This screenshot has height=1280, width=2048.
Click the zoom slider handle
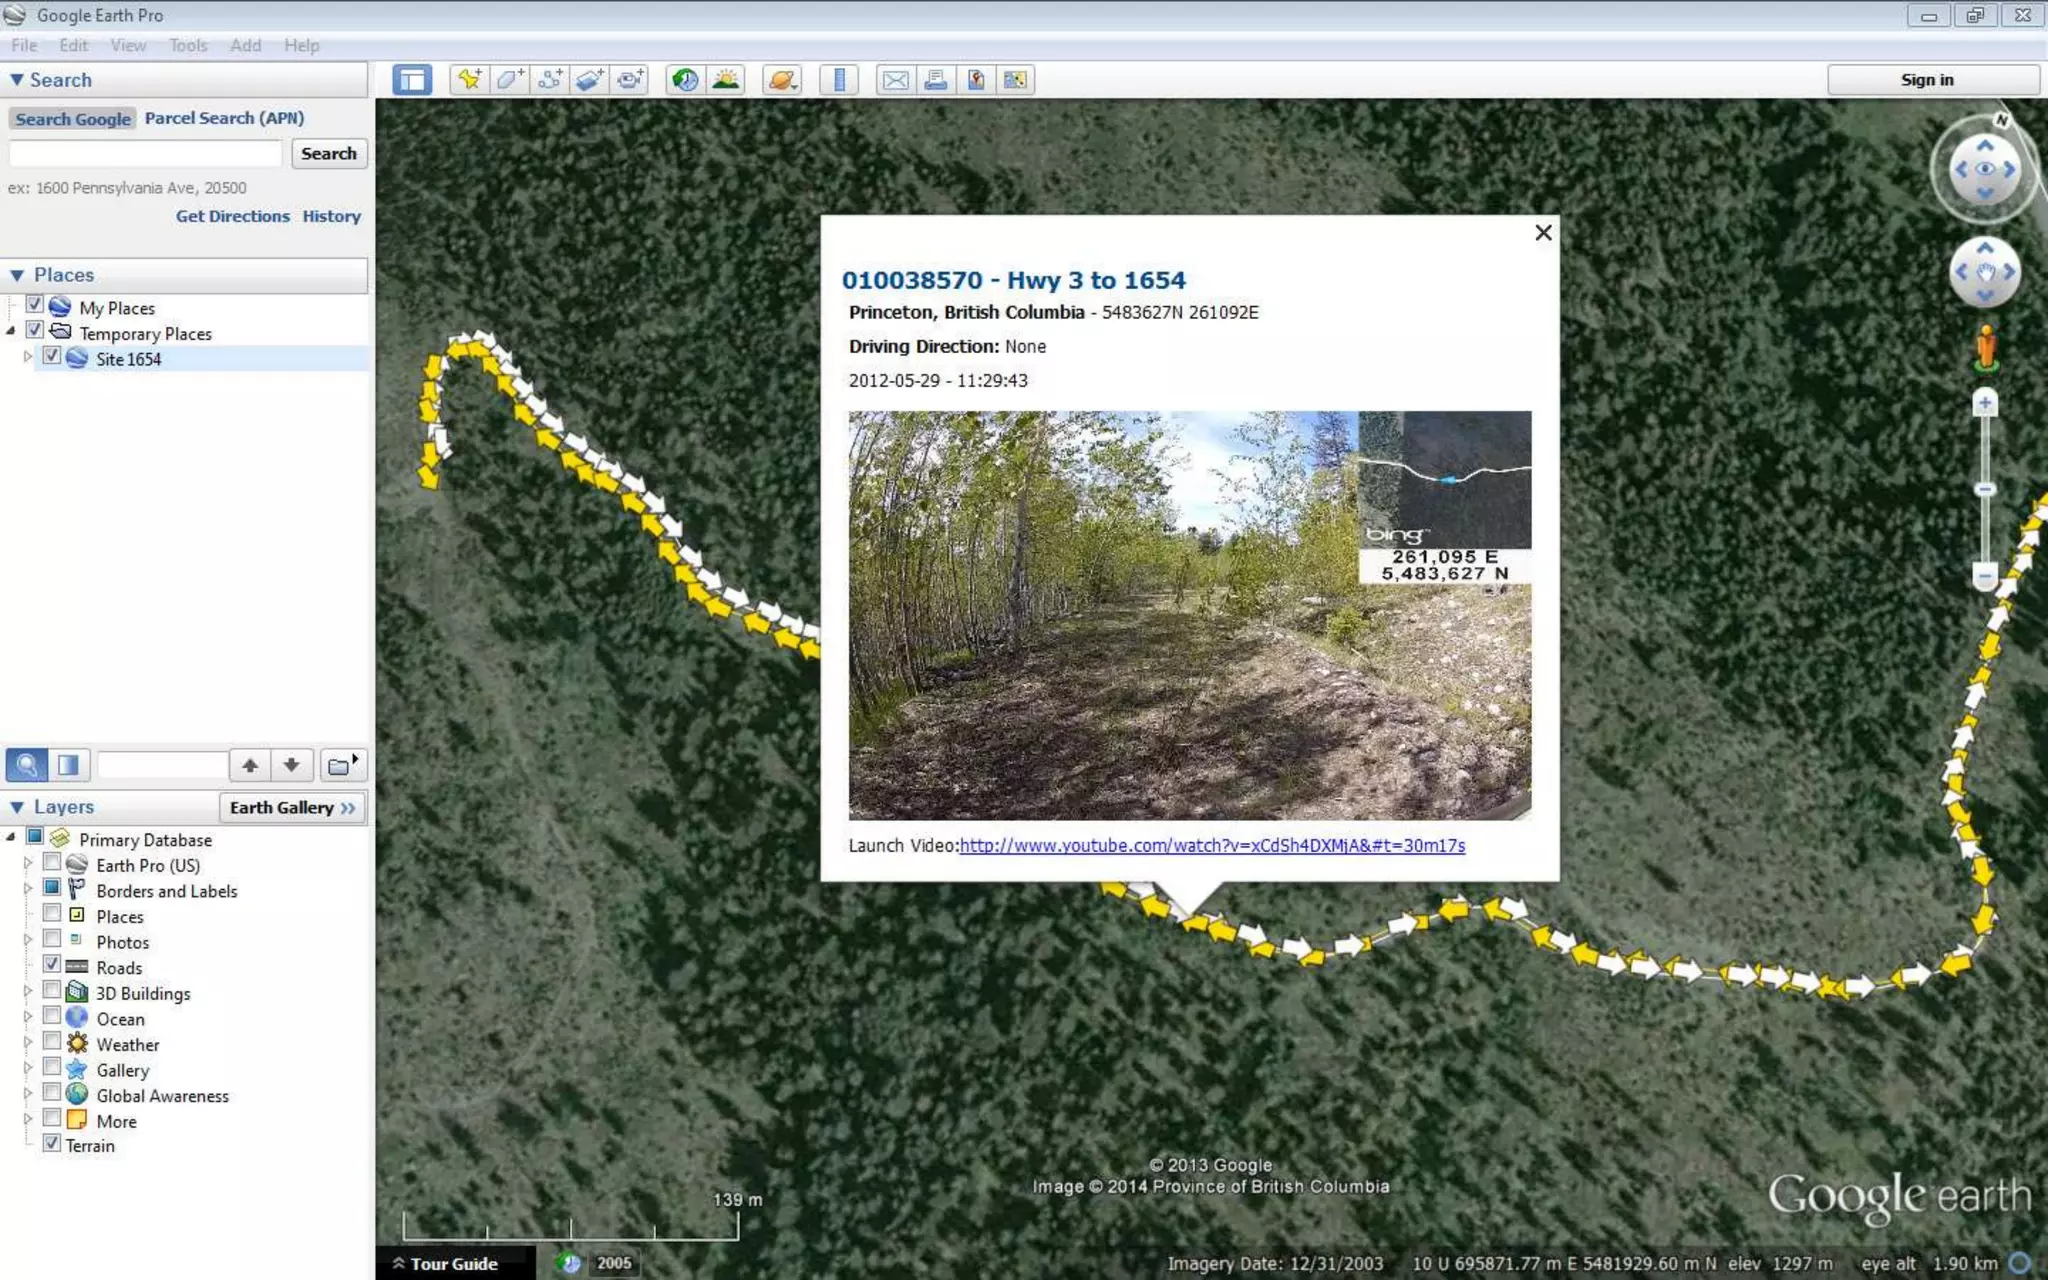(1985, 489)
